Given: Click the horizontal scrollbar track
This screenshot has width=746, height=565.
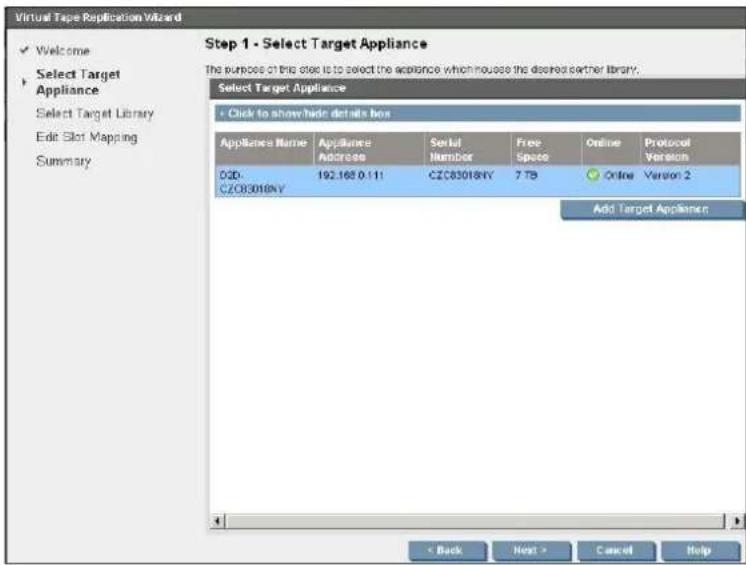Looking at the screenshot, I should 475,521.
